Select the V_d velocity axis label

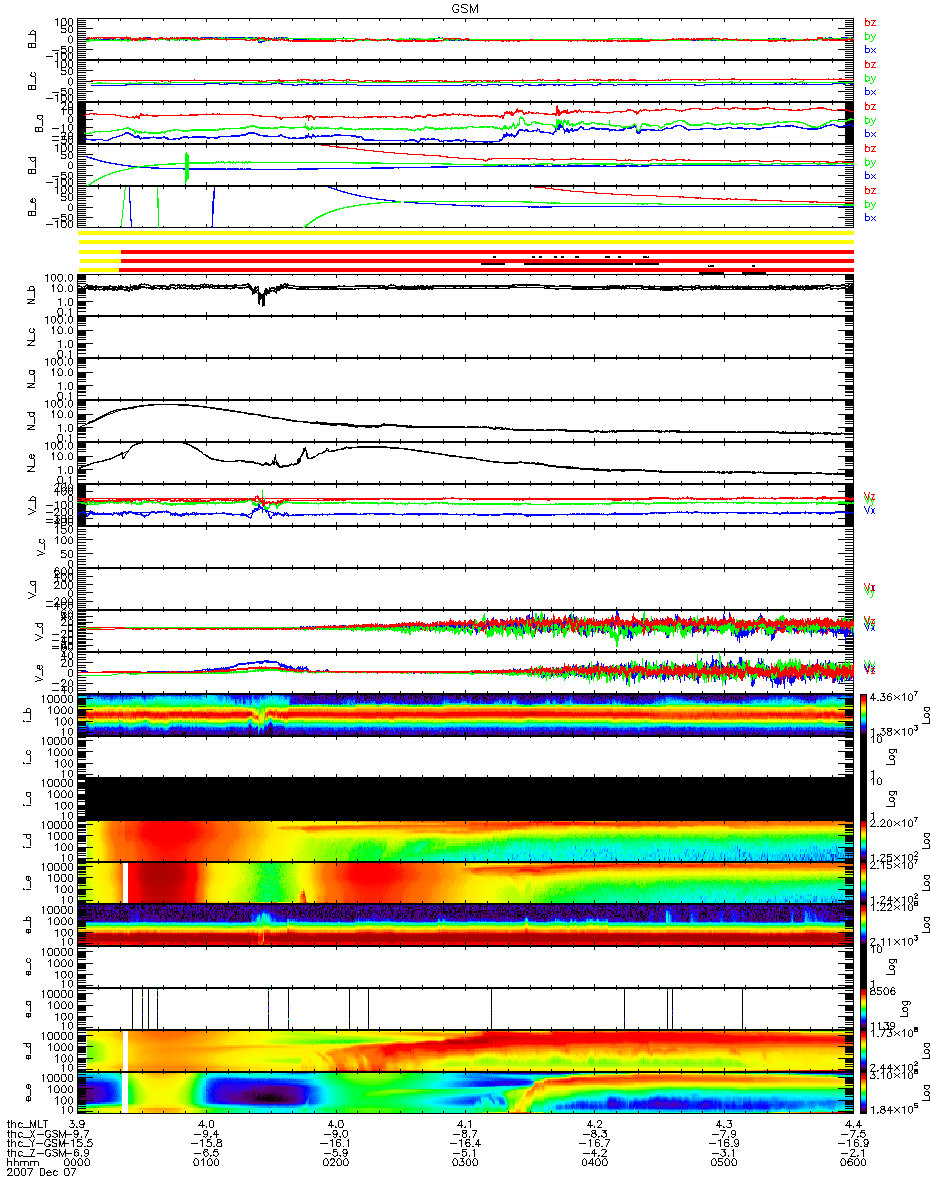[41, 634]
